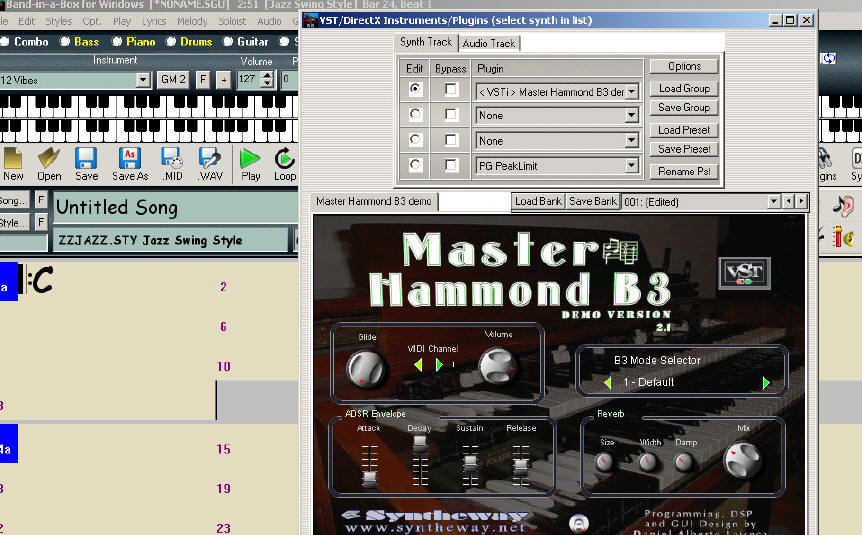
Task: Open the Lyrics menu
Action: click(154, 21)
